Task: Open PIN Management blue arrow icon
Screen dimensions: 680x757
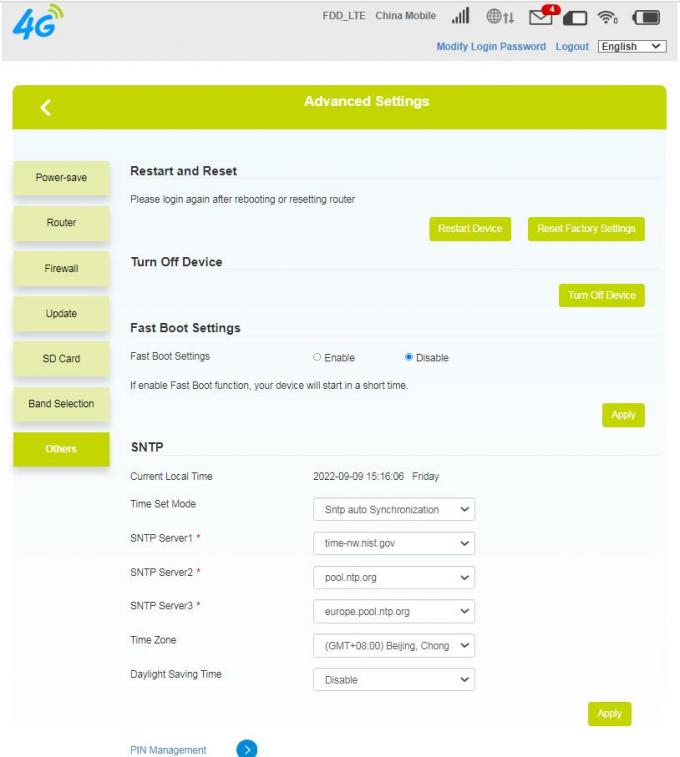Action: click(x=246, y=749)
